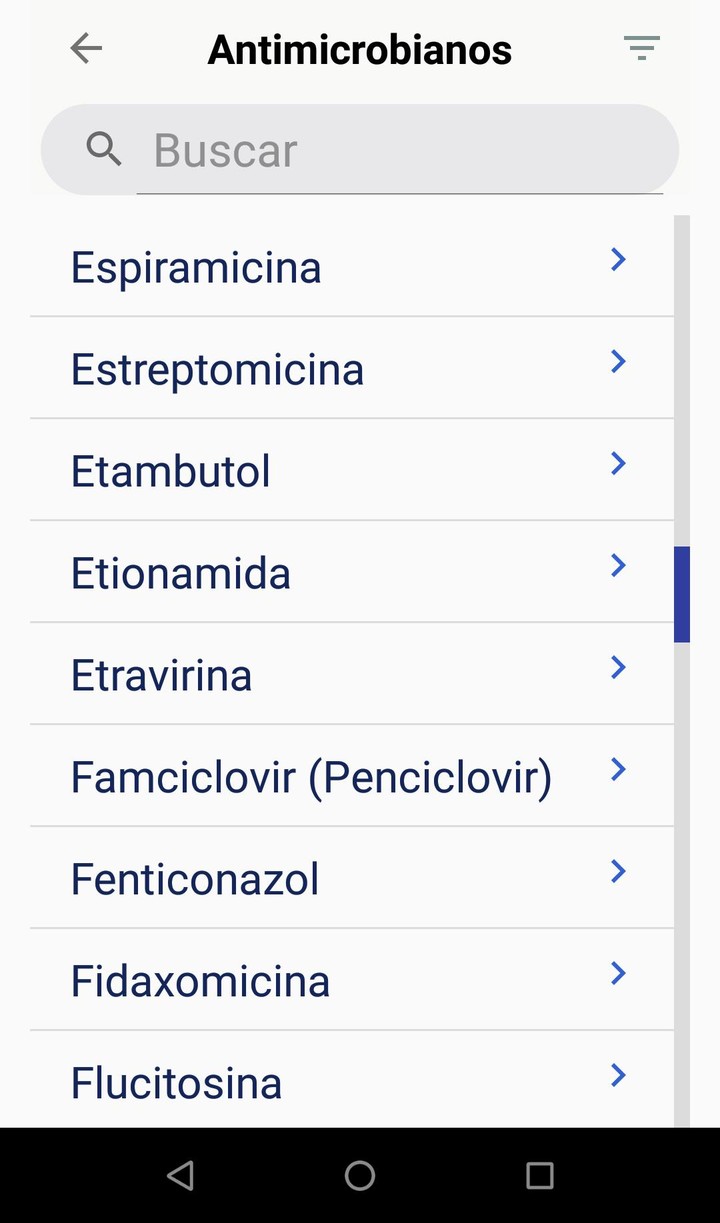Select Famciclovir (Penciclovir) from list
The width and height of the screenshot is (720, 1223).
tap(311, 778)
